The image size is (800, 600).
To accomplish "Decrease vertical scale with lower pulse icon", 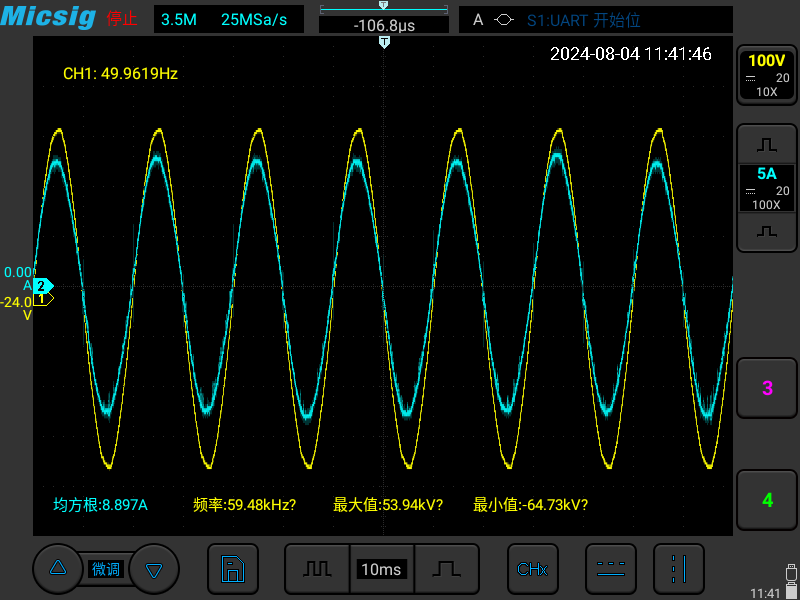I will (x=767, y=232).
